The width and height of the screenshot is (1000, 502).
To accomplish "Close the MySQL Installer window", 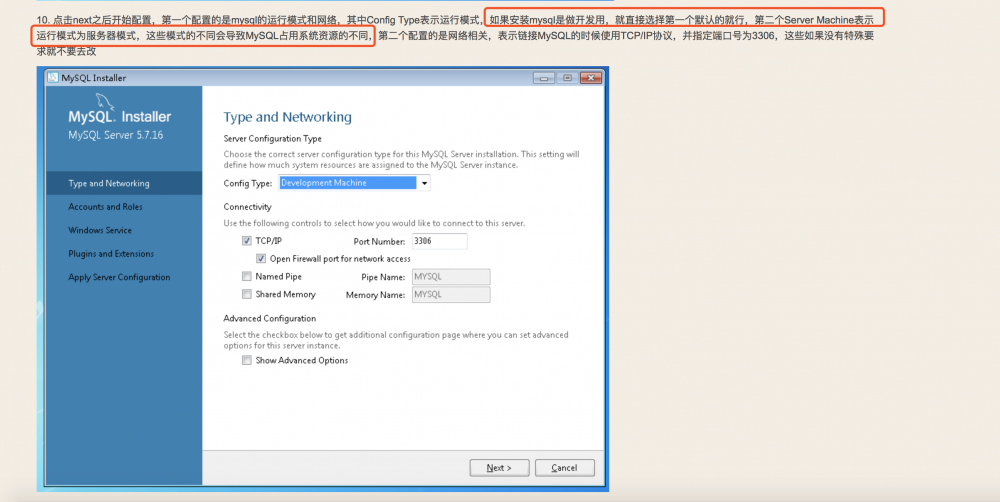I will coord(591,78).
